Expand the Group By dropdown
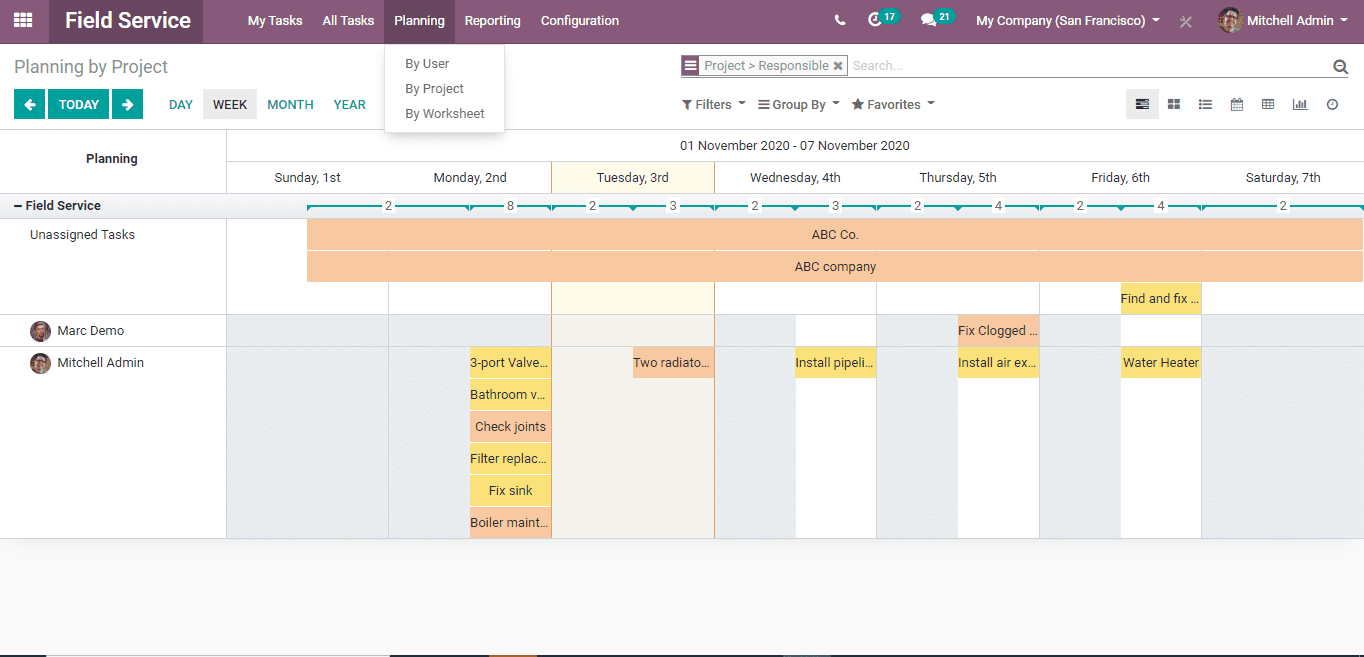Viewport: 1364px width, 657px height. [x=798, y=104]
